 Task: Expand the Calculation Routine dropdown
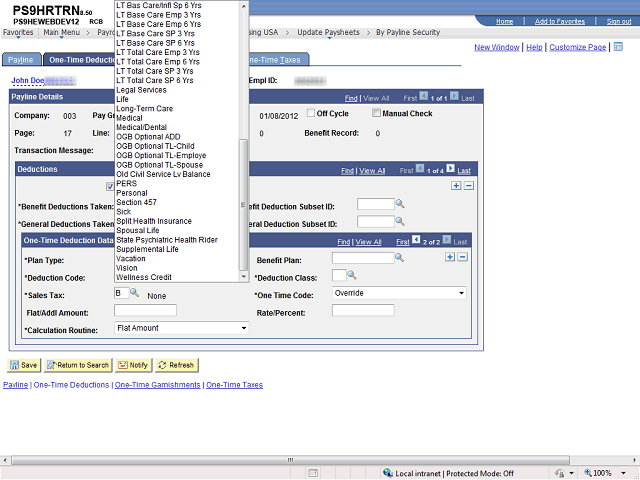pyautogui.click(x=243, y=327)
